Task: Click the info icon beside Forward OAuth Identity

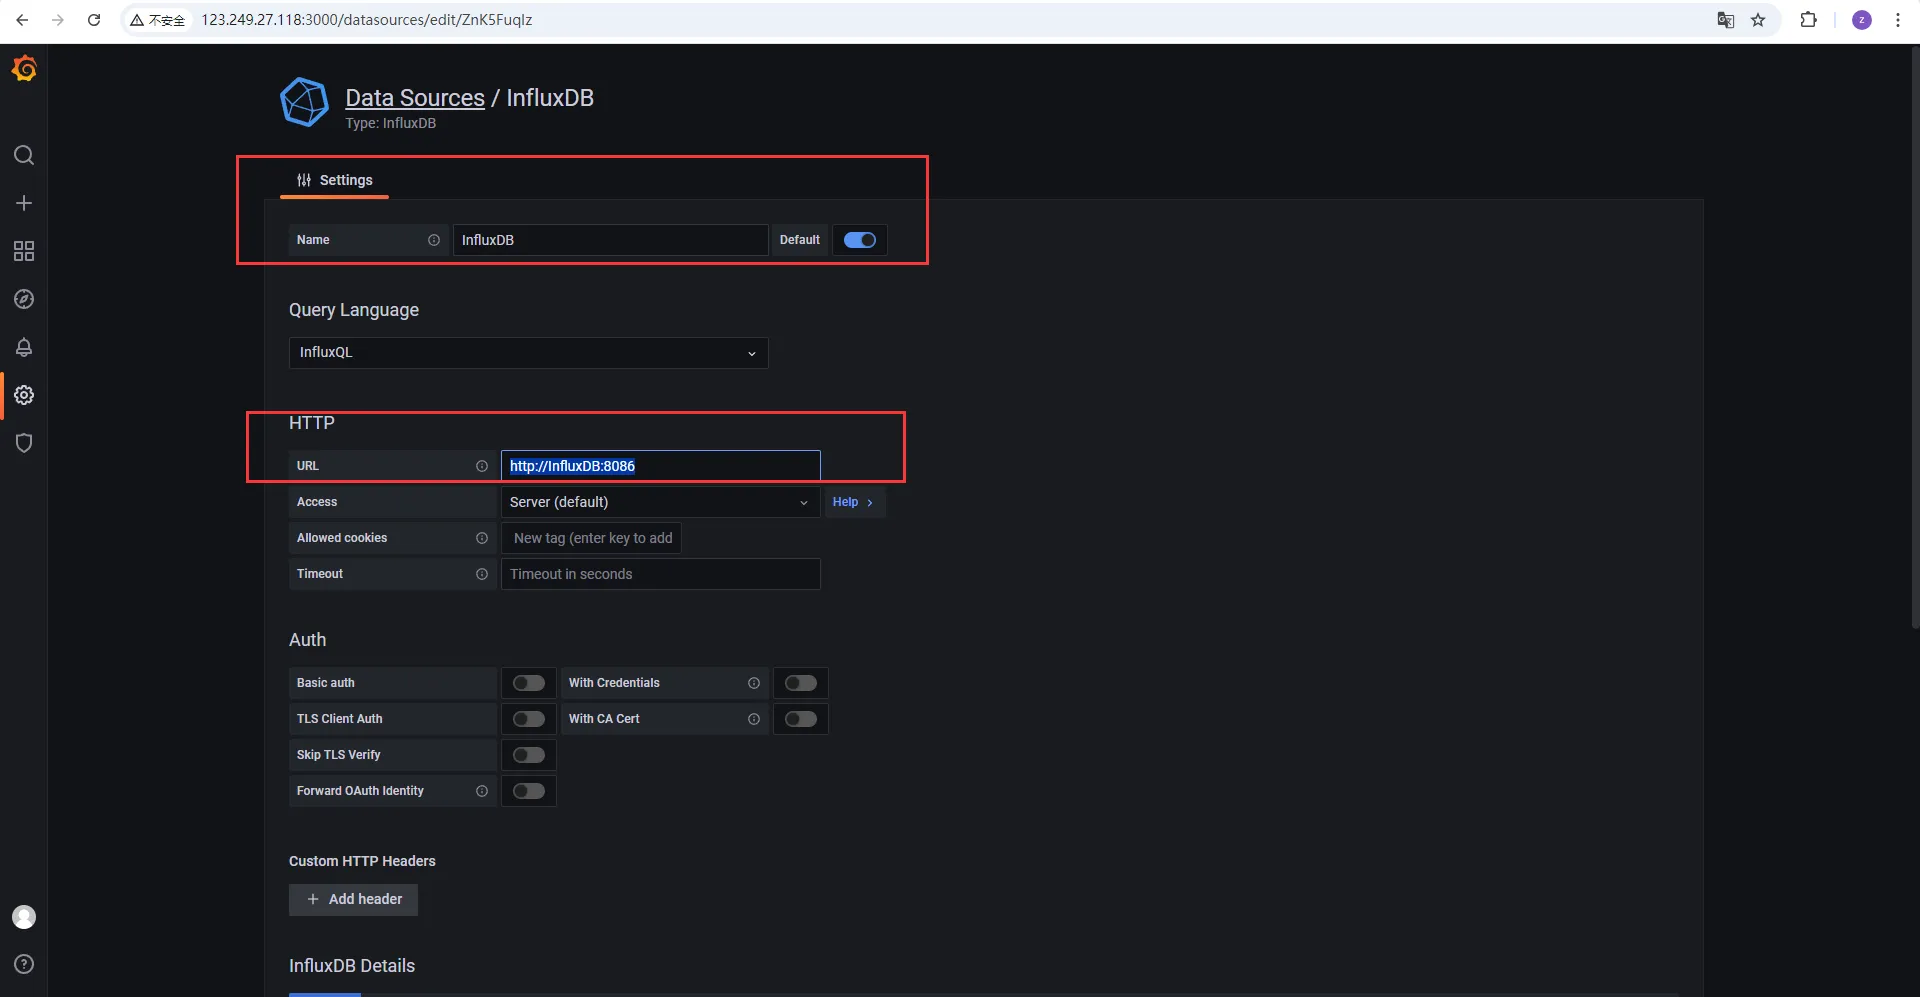Action: [482, 791]
